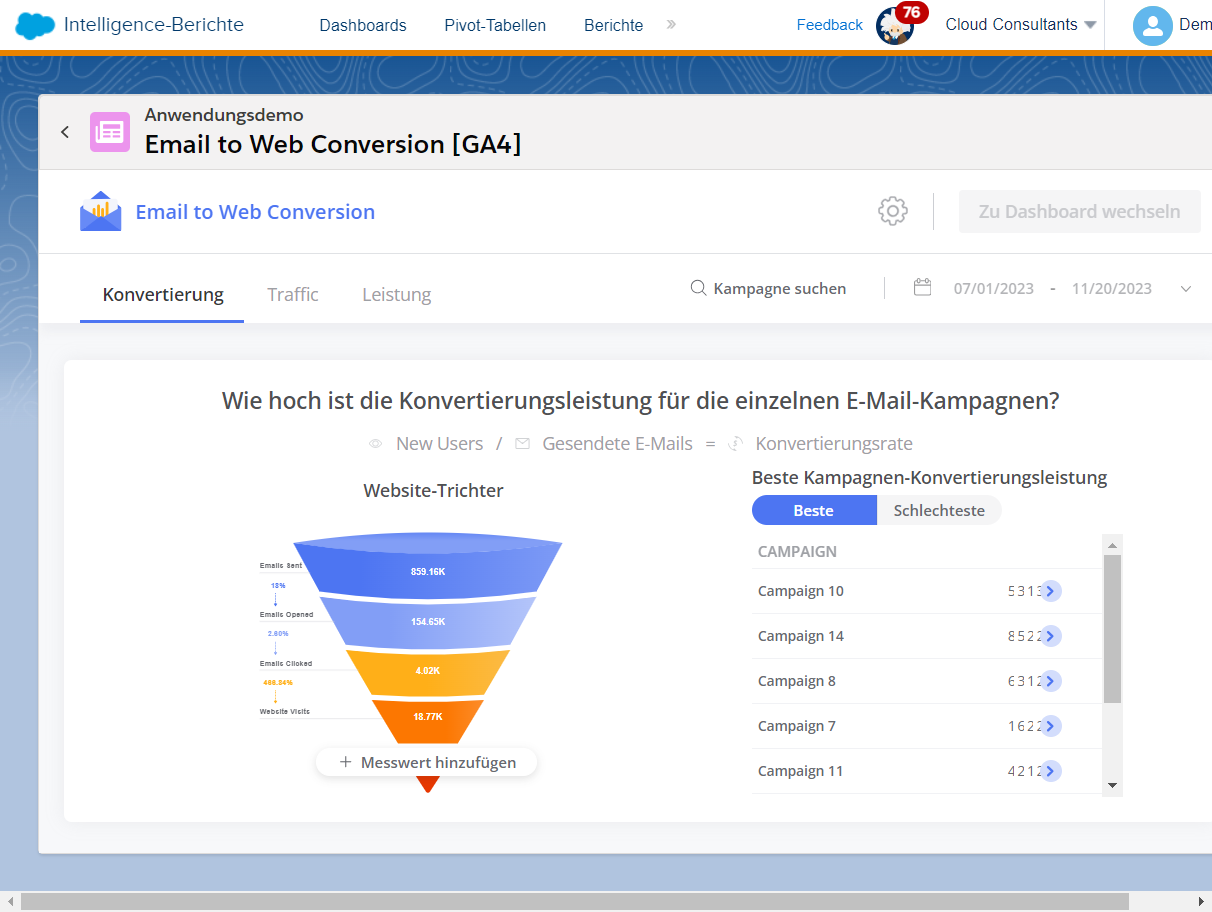
Task: Switch to the Schlechteste view
Action: point(938,510)
